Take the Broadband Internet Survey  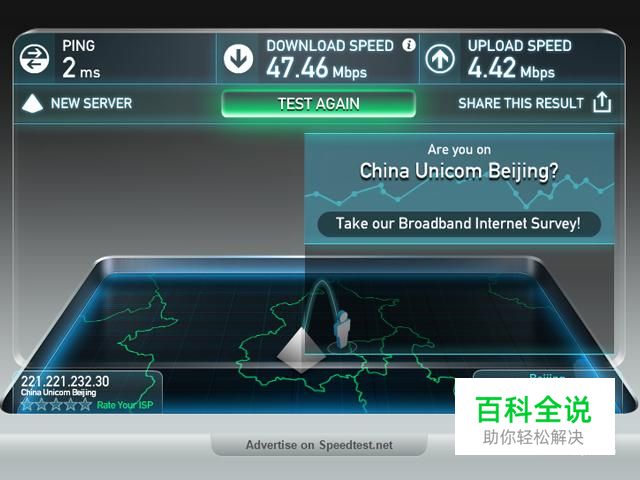(459, 224)
